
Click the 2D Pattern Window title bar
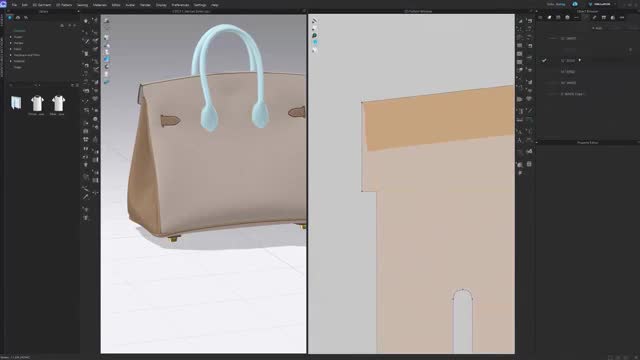[418, 11]
